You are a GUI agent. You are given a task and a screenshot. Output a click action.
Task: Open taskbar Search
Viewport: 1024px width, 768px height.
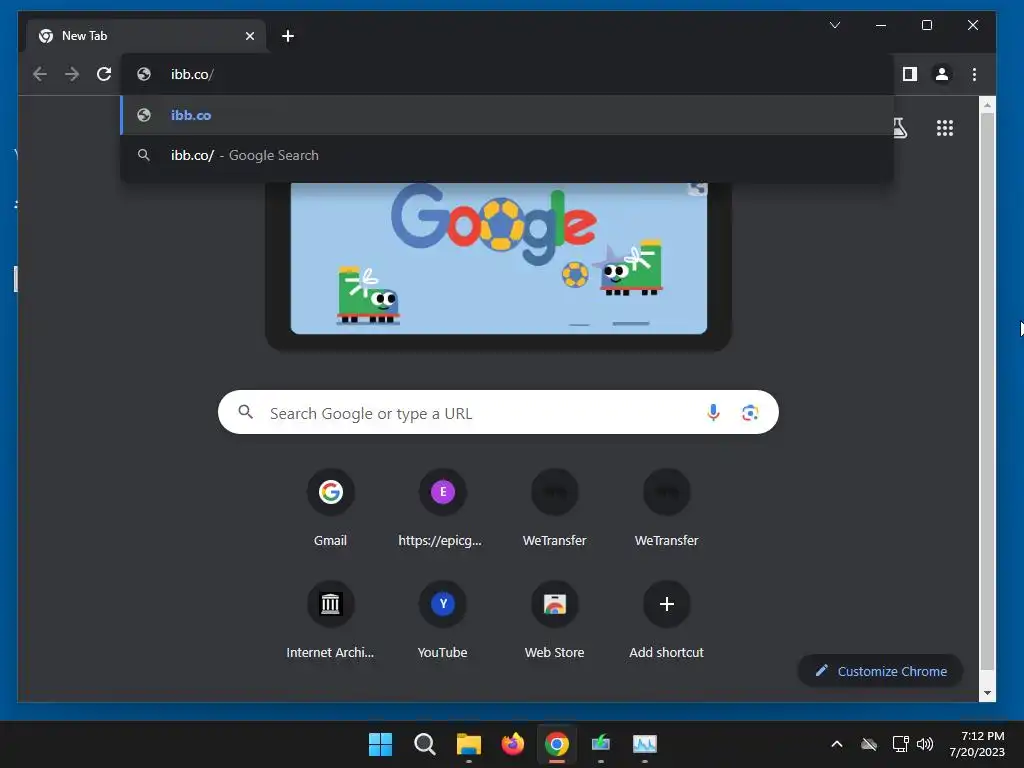(424, 744)
